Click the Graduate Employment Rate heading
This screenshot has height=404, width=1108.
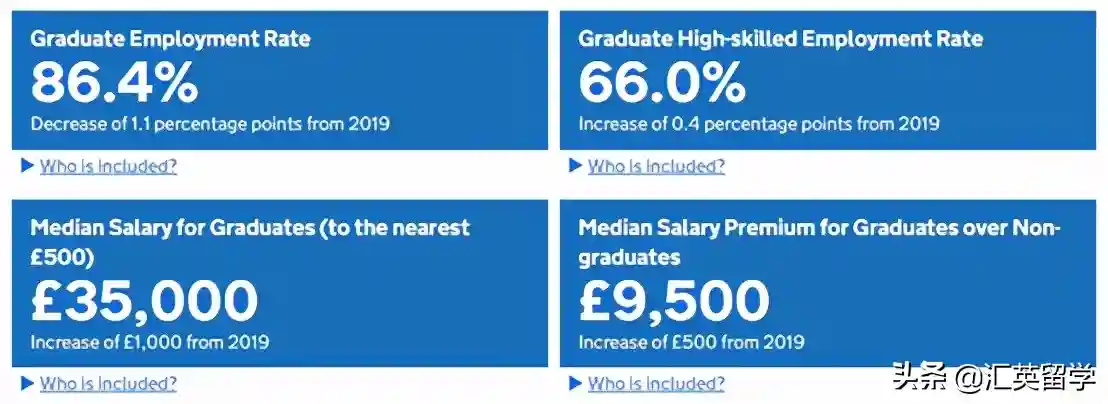[170, 39]
